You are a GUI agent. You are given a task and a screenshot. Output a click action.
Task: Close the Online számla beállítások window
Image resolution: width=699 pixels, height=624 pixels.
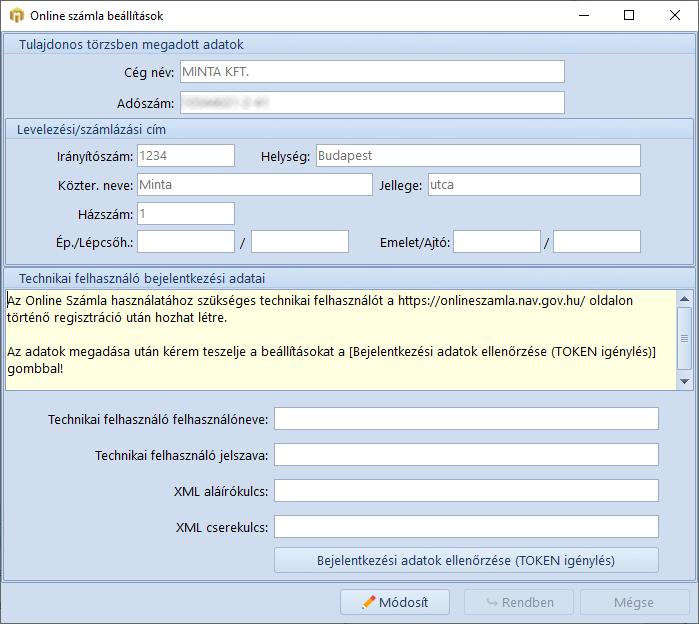tap(674, 16)
